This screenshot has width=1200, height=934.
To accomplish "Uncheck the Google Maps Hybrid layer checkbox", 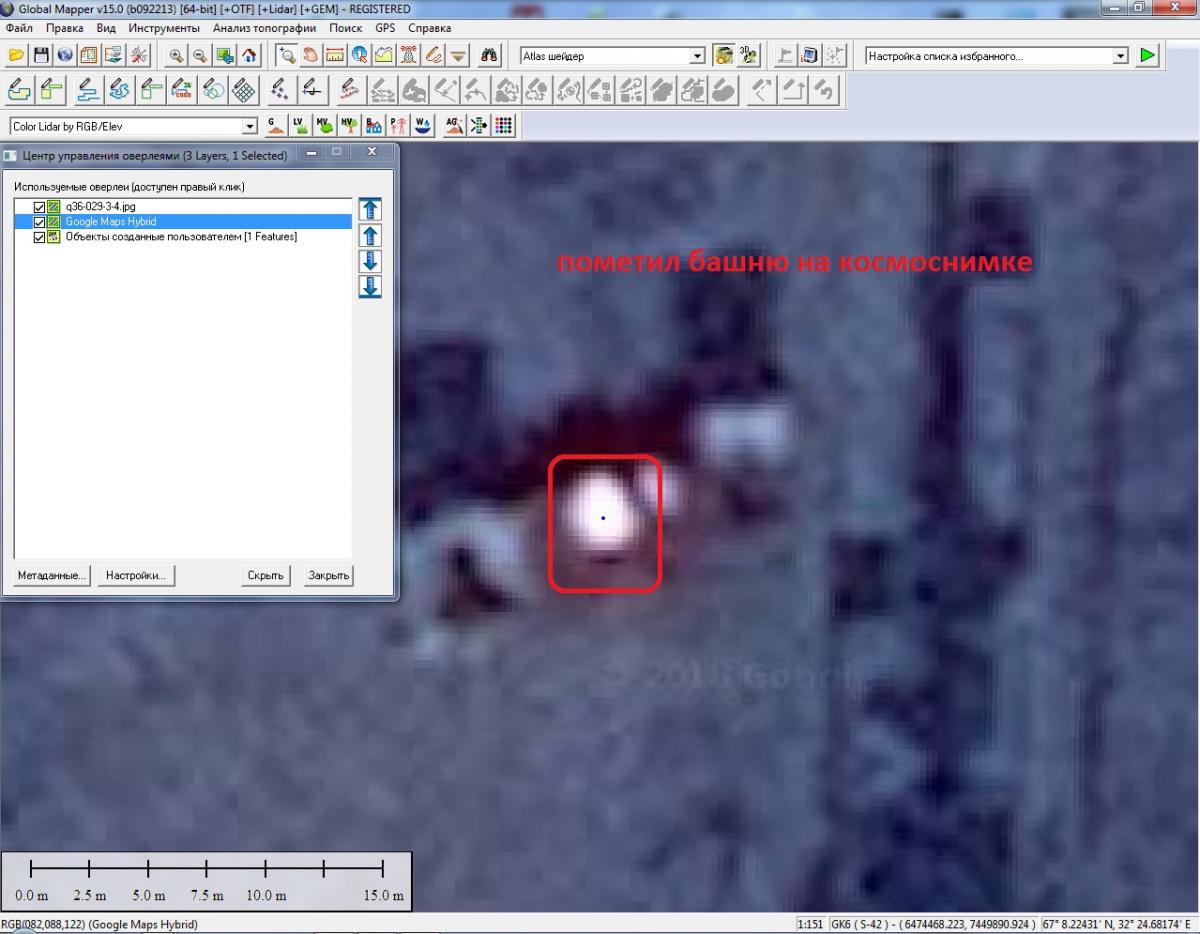I will coord(40,222).
